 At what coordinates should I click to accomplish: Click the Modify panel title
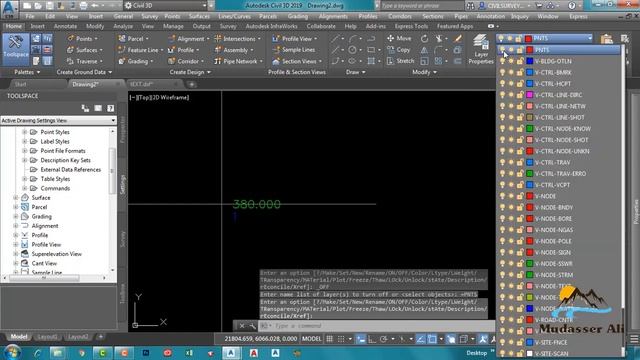[424, 72]
